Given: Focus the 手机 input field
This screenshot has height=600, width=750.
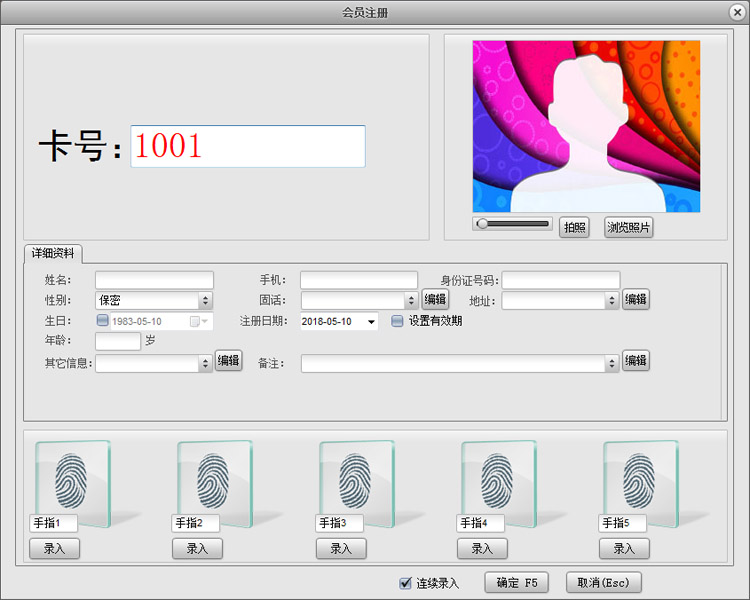Looking at the screenshot, I should [x=359, y=280].
